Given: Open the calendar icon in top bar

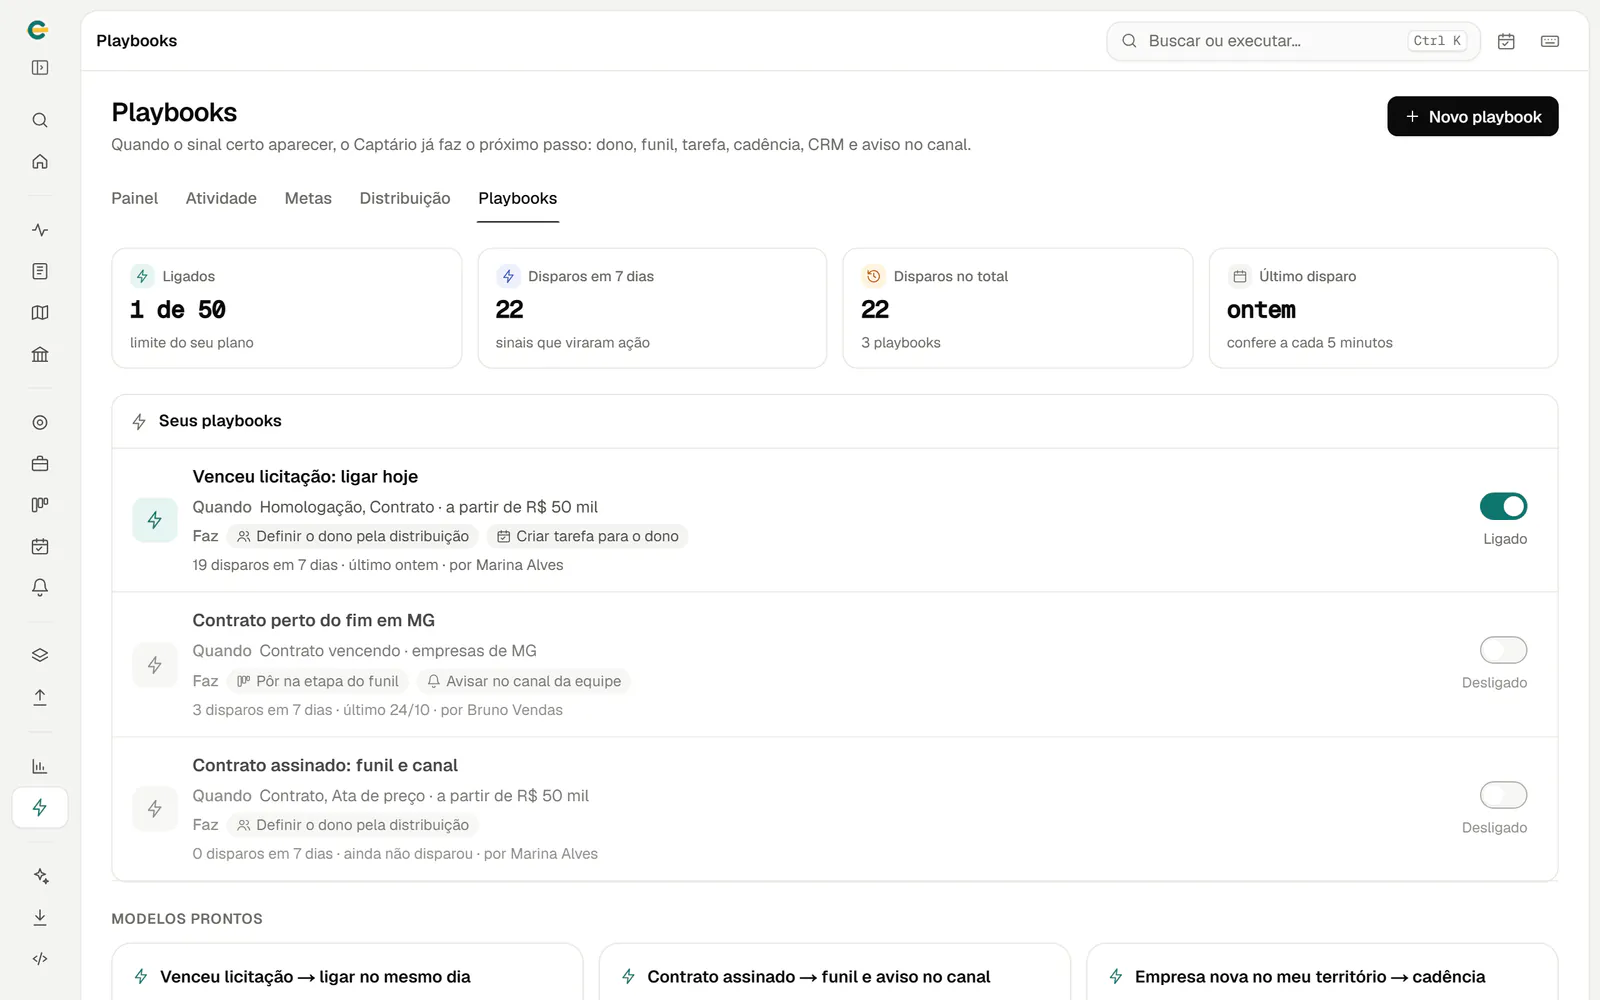Looking at the screenshot, I should (x=1506, y=41).
